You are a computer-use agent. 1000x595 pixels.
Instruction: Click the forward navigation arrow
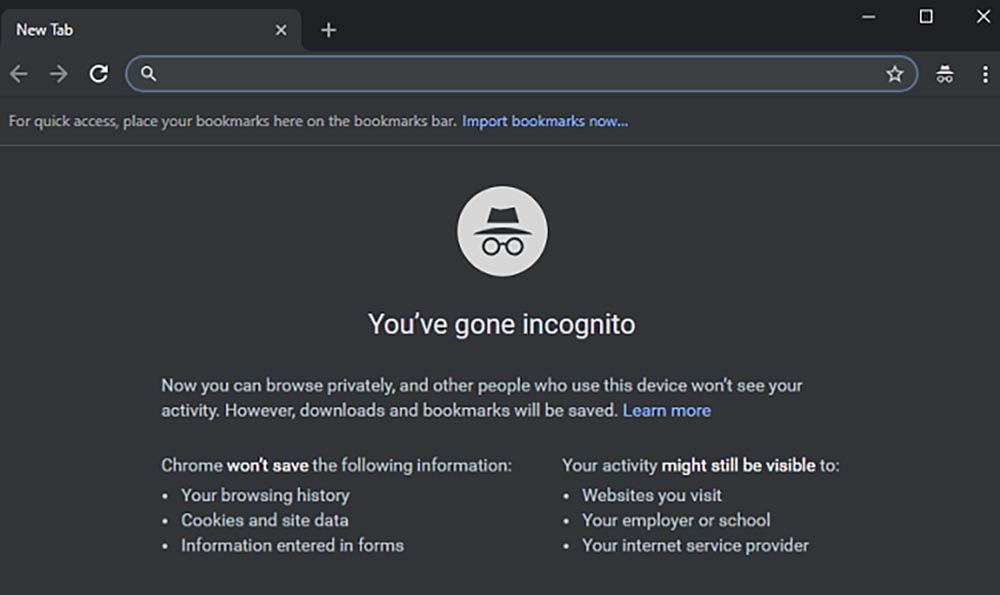pyautogui.click(x=58, y=74)
